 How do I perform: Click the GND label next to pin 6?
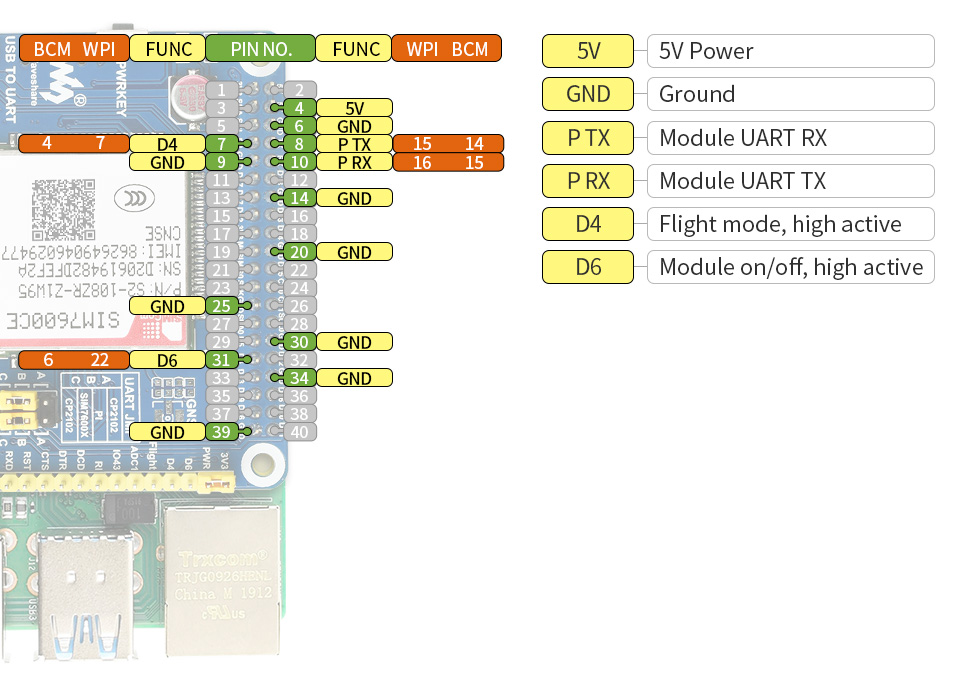point(354,126)
